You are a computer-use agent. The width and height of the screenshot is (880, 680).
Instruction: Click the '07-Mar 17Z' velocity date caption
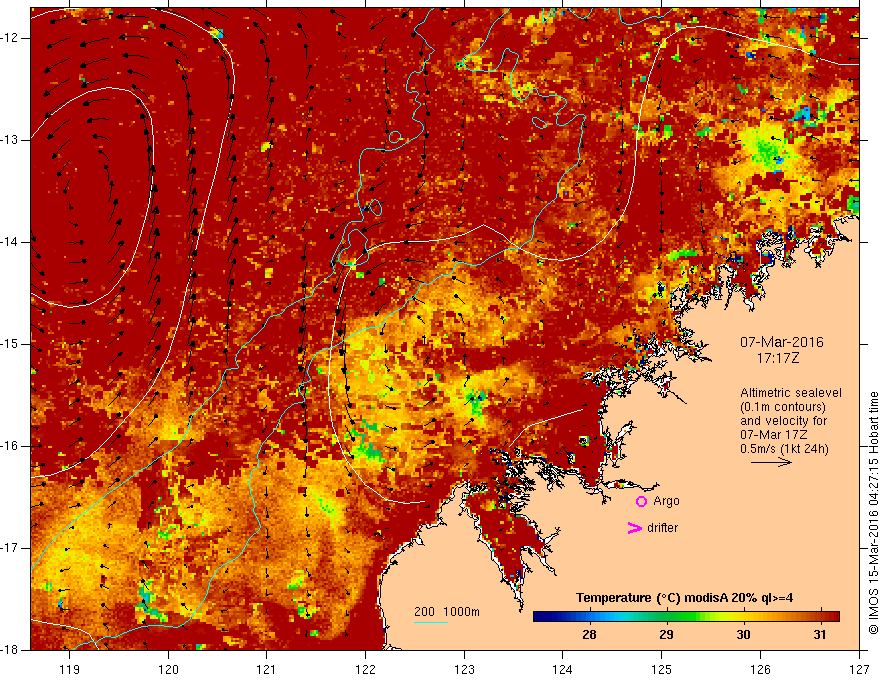773,435
